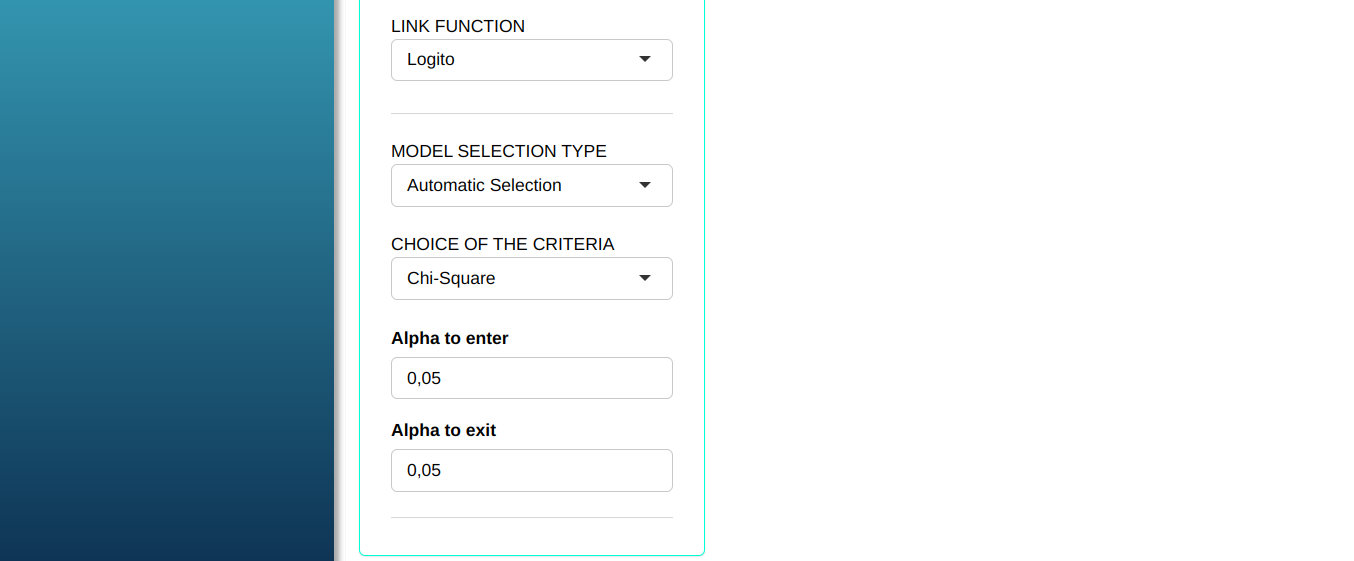Click the MODEL SELECTION TYPE heading label
Image resolution: width=1354 pixels, height=561 pixels.
point(499,152)
